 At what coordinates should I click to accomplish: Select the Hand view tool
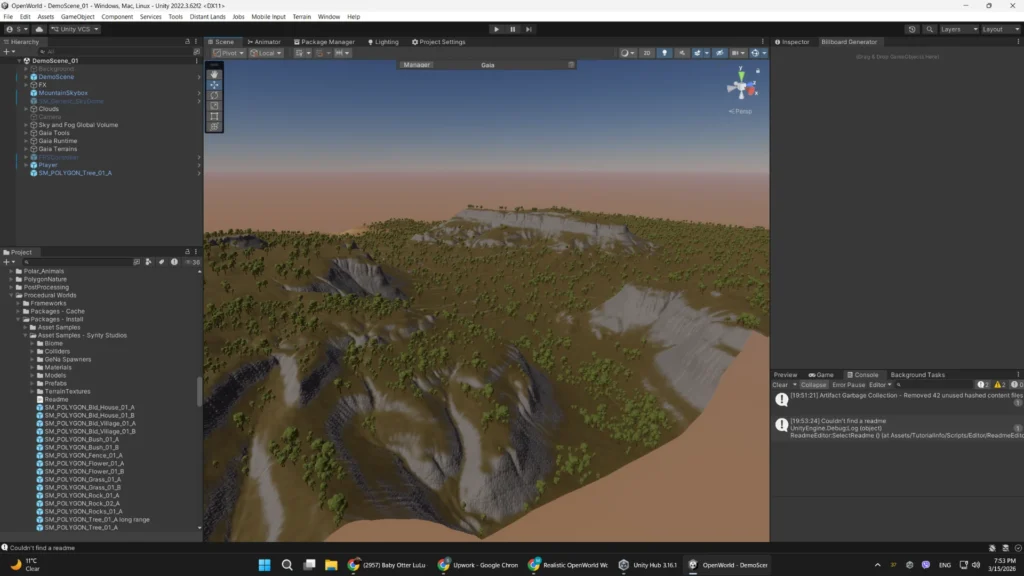214,74
